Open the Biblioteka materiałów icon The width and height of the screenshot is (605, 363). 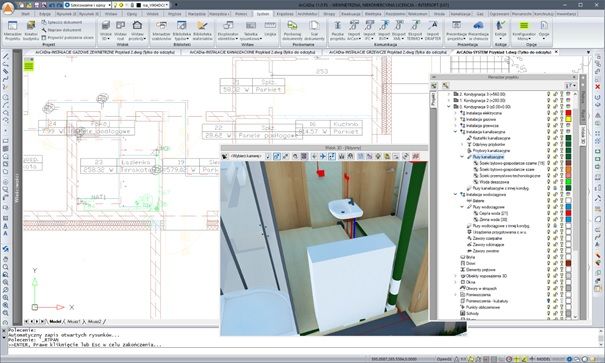tap(202, 30)
